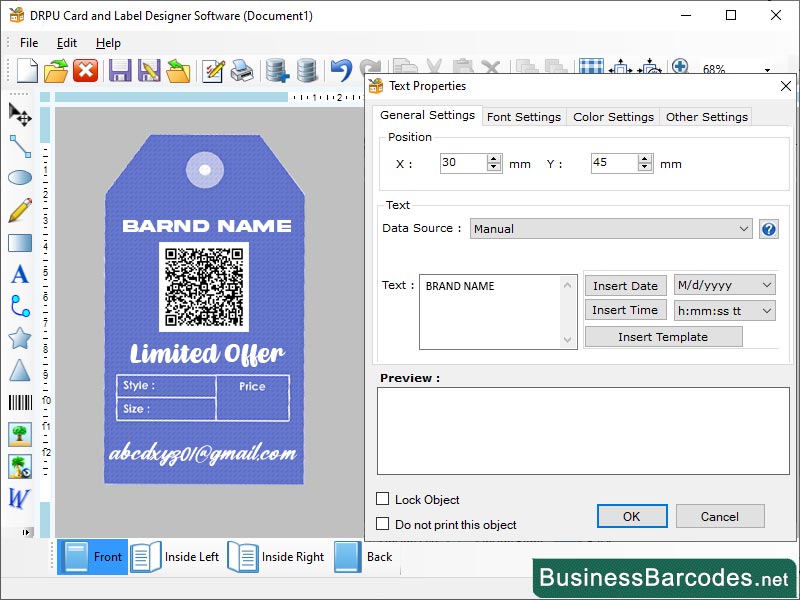
Task: Open the Print dialog from the toolbar
Action: tap(242, 70)
